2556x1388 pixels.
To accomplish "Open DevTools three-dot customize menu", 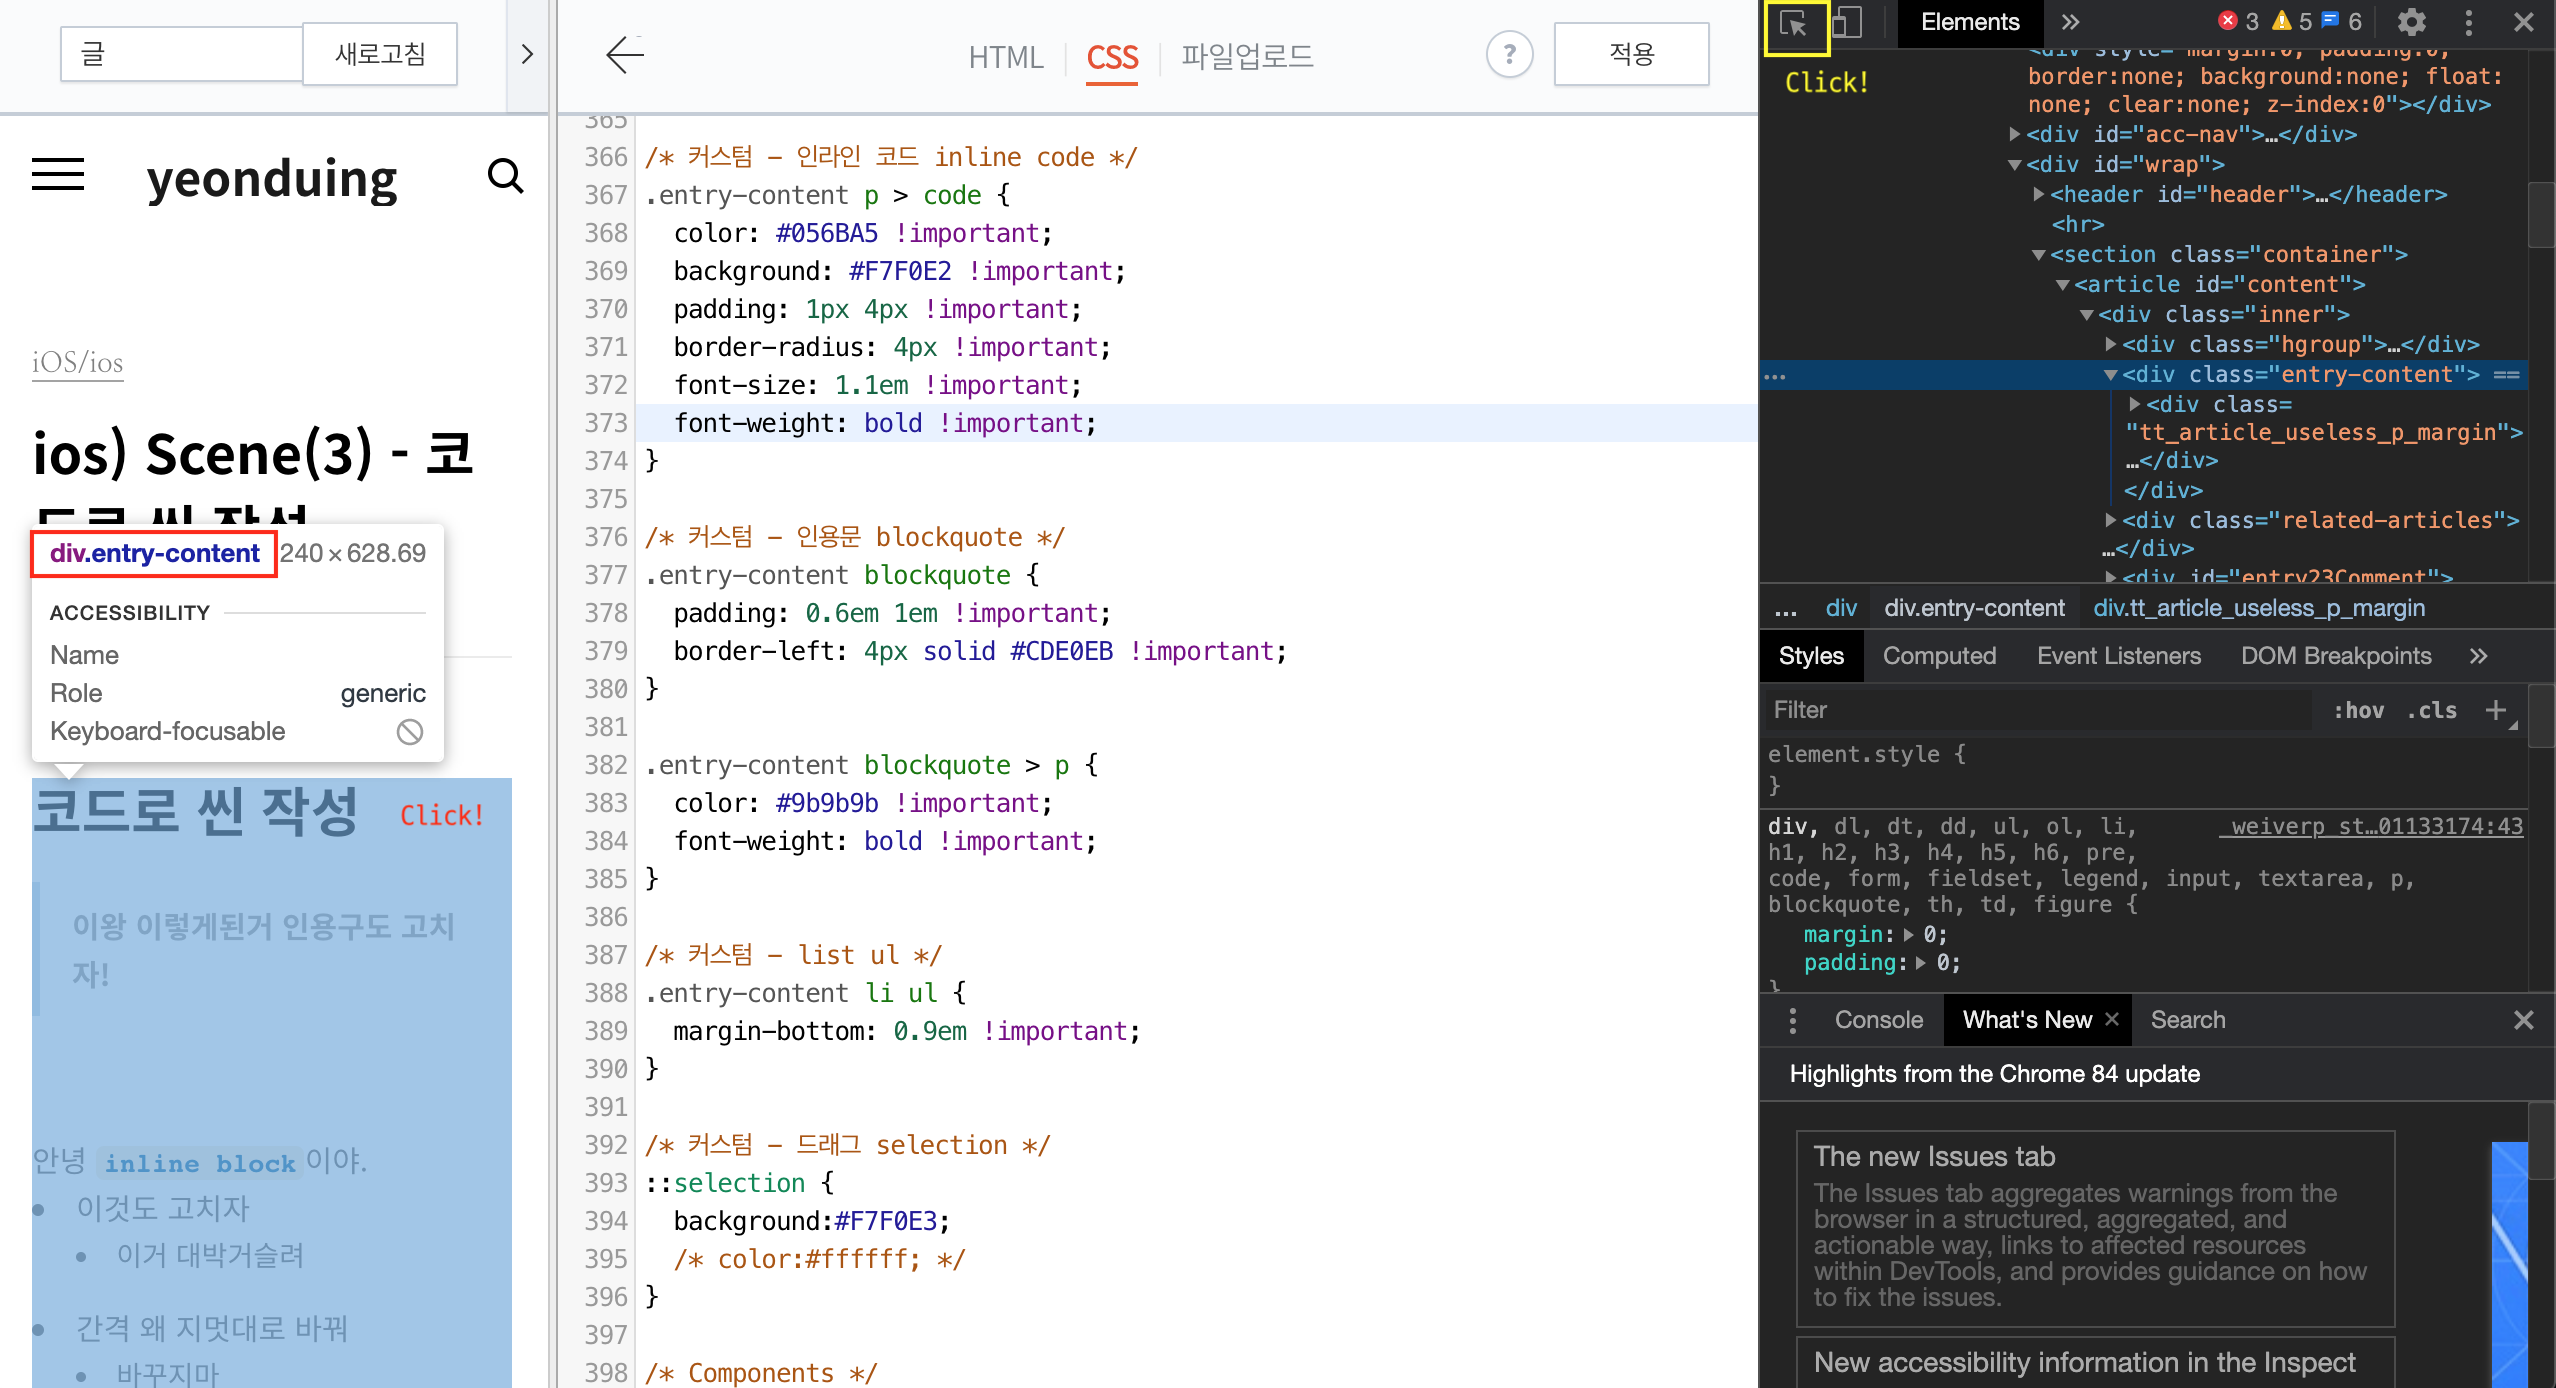I will pyautogui.click(x=2468, y=22).
